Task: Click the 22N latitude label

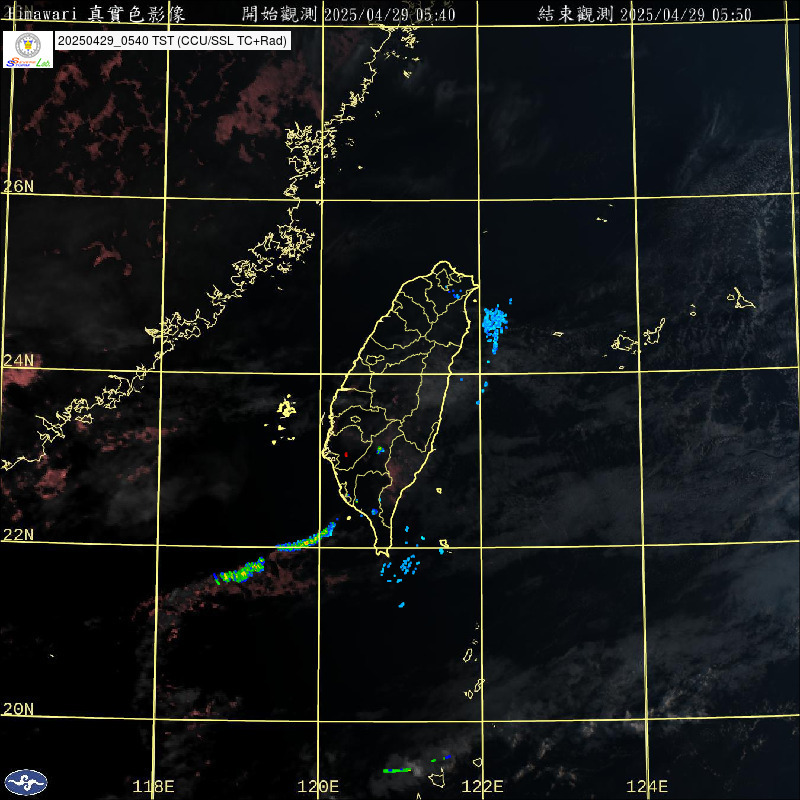Action: [x=19, y=535]
